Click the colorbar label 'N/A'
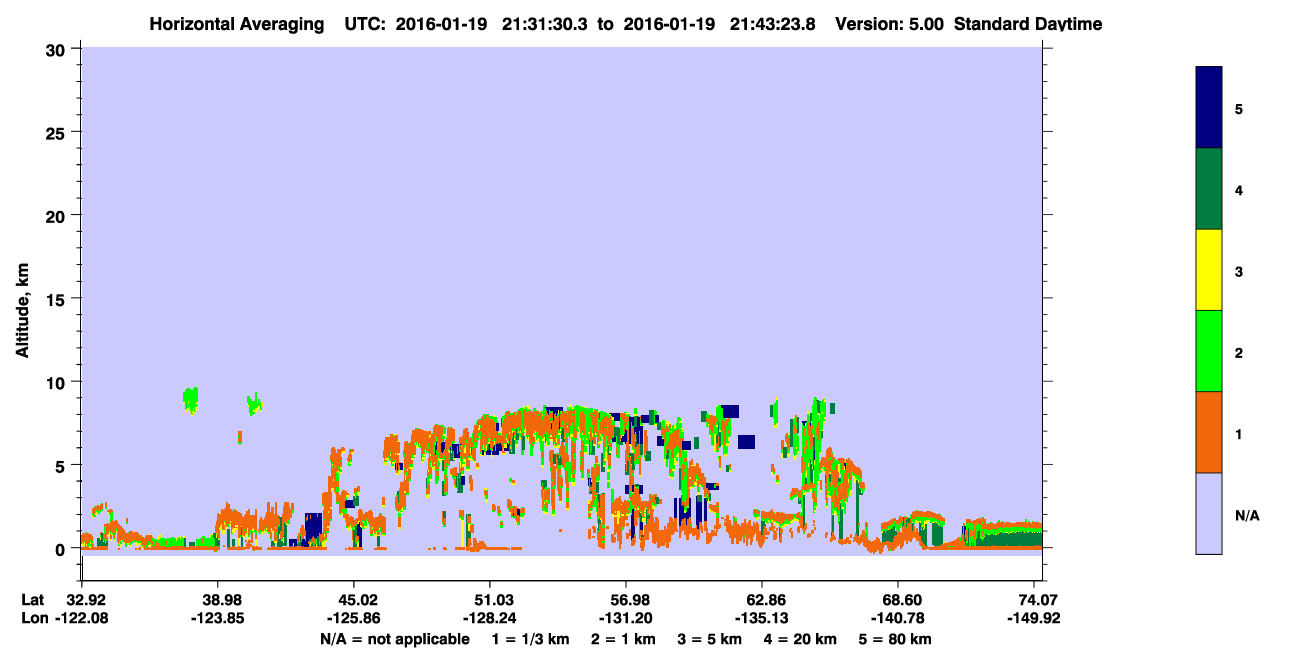 tap(1246, 515)
